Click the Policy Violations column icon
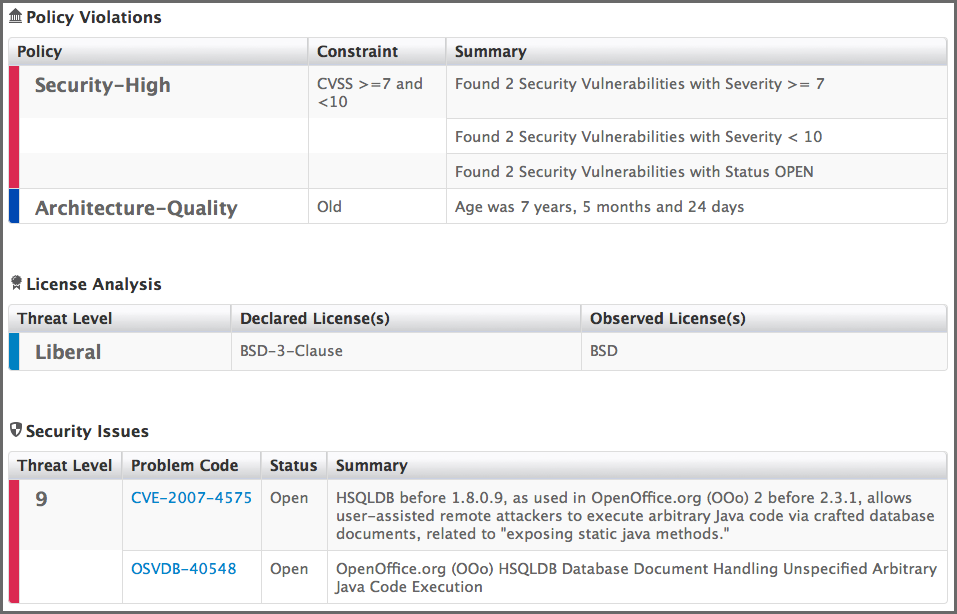 (15, 16)
